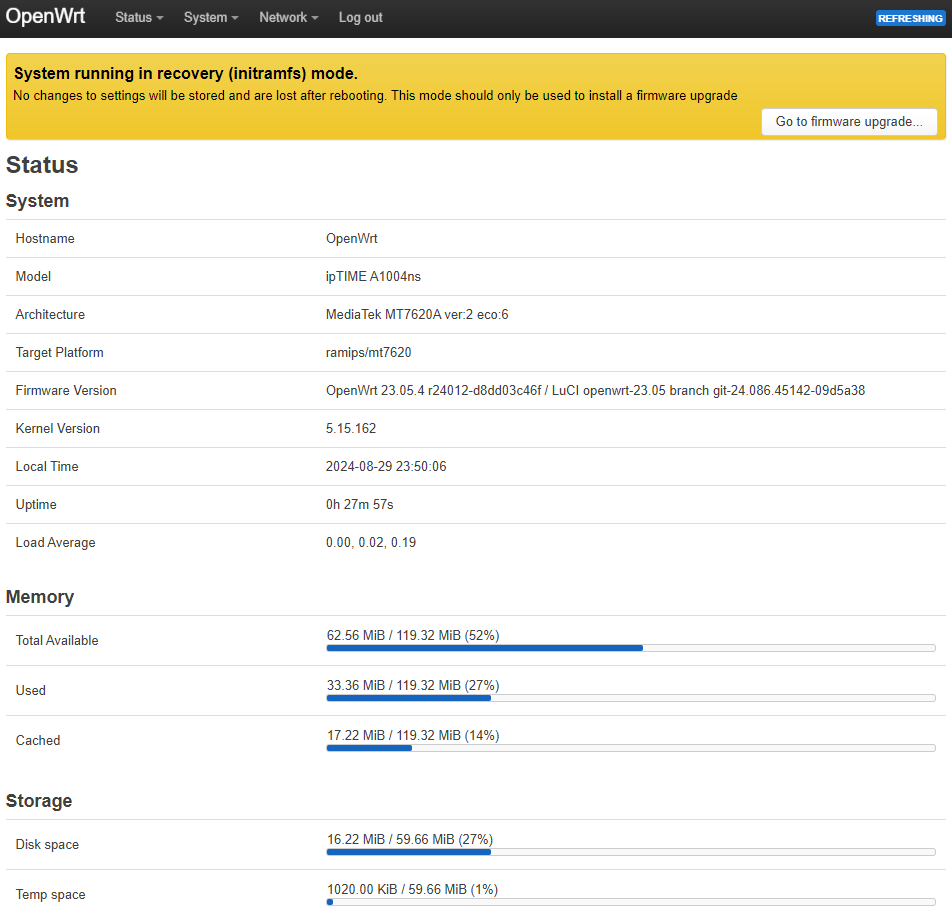Viewport: 952px width, 917px height.
Task: Select architecture value MediaTek MT7620A
Action: coord(417,315)
